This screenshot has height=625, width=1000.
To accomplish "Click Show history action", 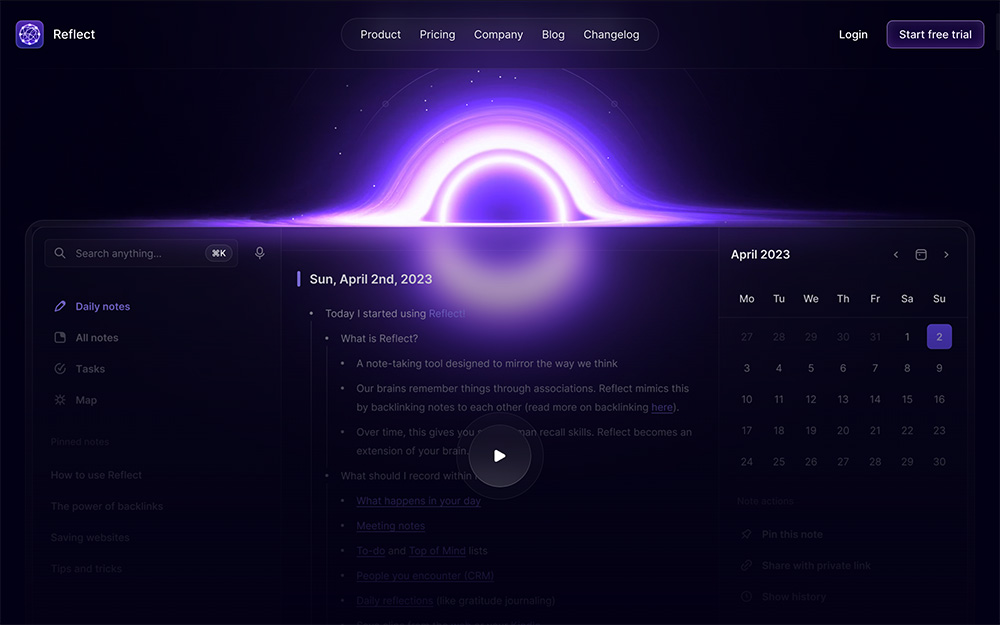I will tap(793, 597).
